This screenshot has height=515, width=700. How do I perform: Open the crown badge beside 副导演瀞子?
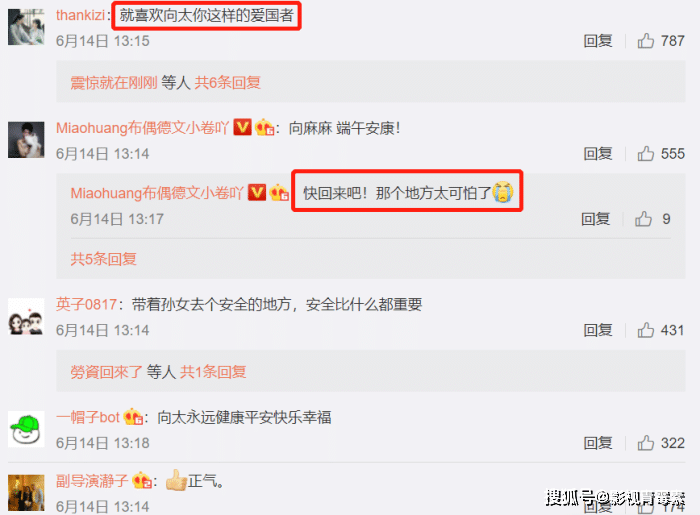pos(142,481)
